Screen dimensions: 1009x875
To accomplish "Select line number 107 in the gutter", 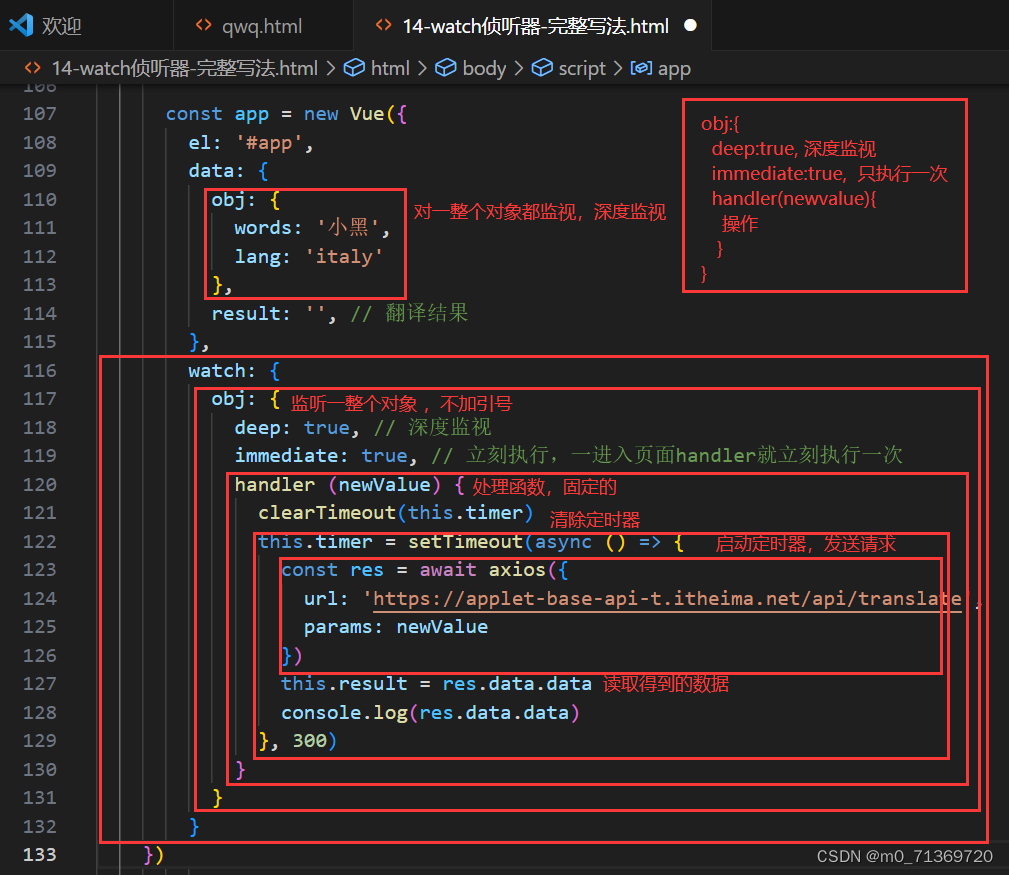I will click(39, 113).
